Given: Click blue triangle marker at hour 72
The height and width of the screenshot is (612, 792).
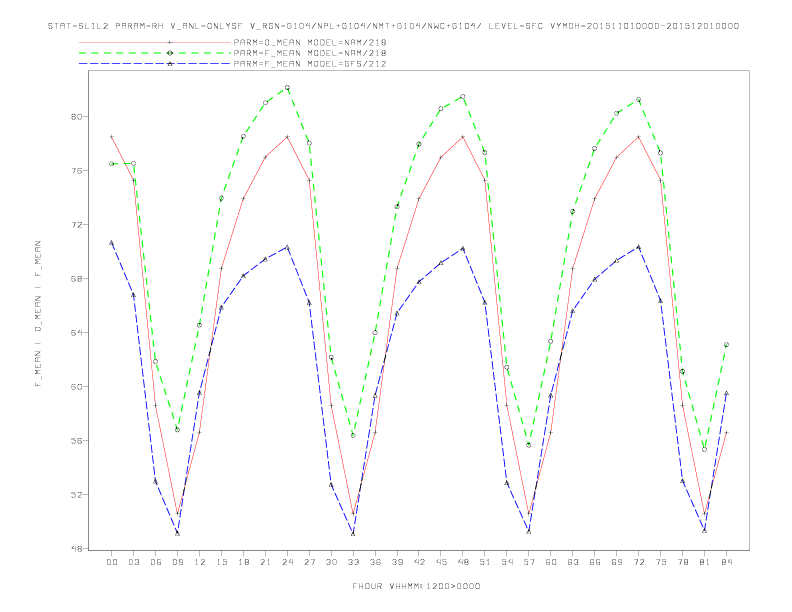Looking at the screenshot, I should coord(638,247).
